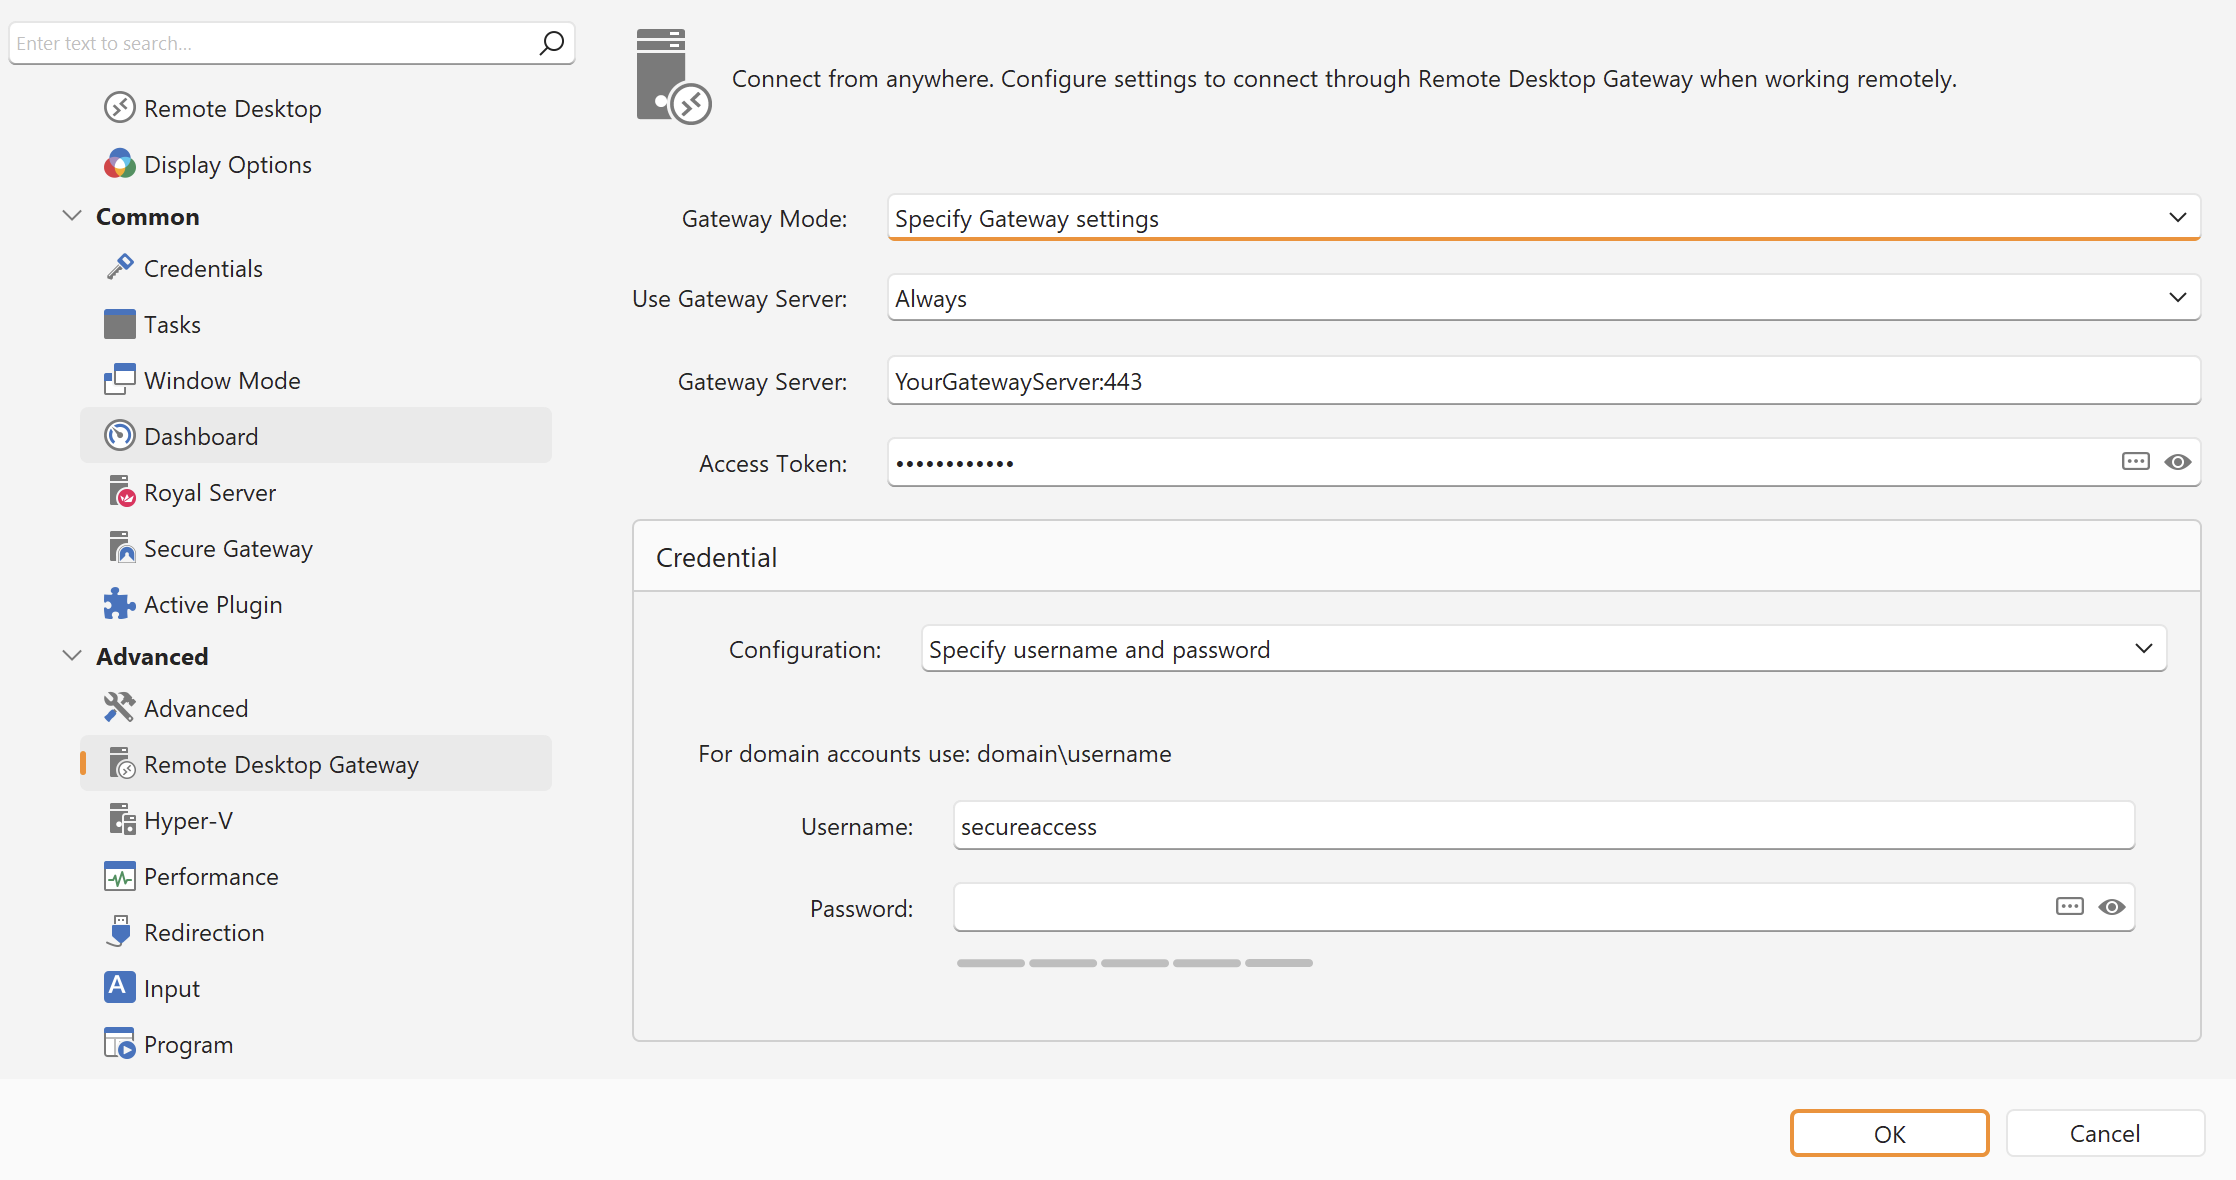The height and width of the screenshot is (1180, 2236).
Task: Click the Credentials key icon
Action: pos(120,268)
